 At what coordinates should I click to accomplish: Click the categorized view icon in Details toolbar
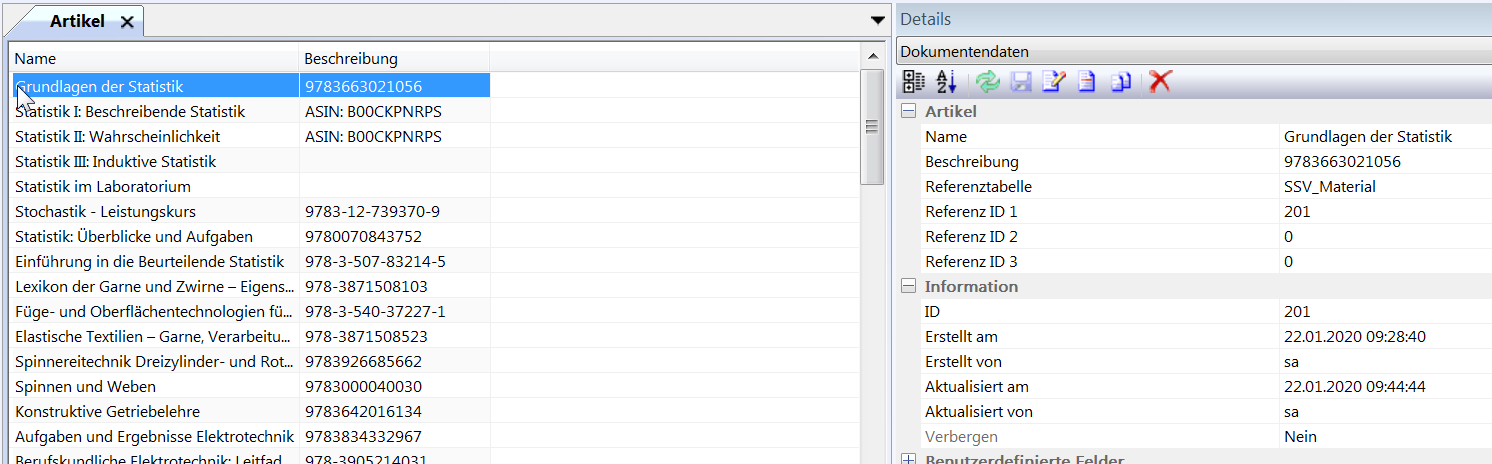(914, 82)
